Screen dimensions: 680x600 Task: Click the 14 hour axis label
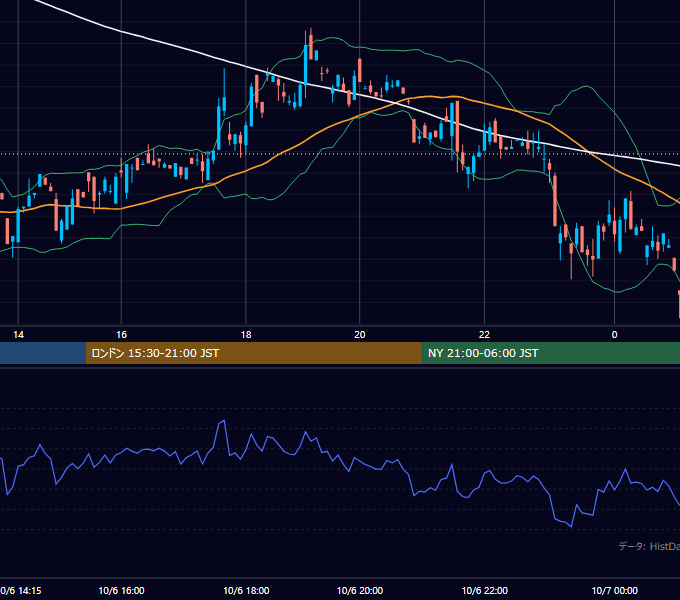tap(18, 335)
